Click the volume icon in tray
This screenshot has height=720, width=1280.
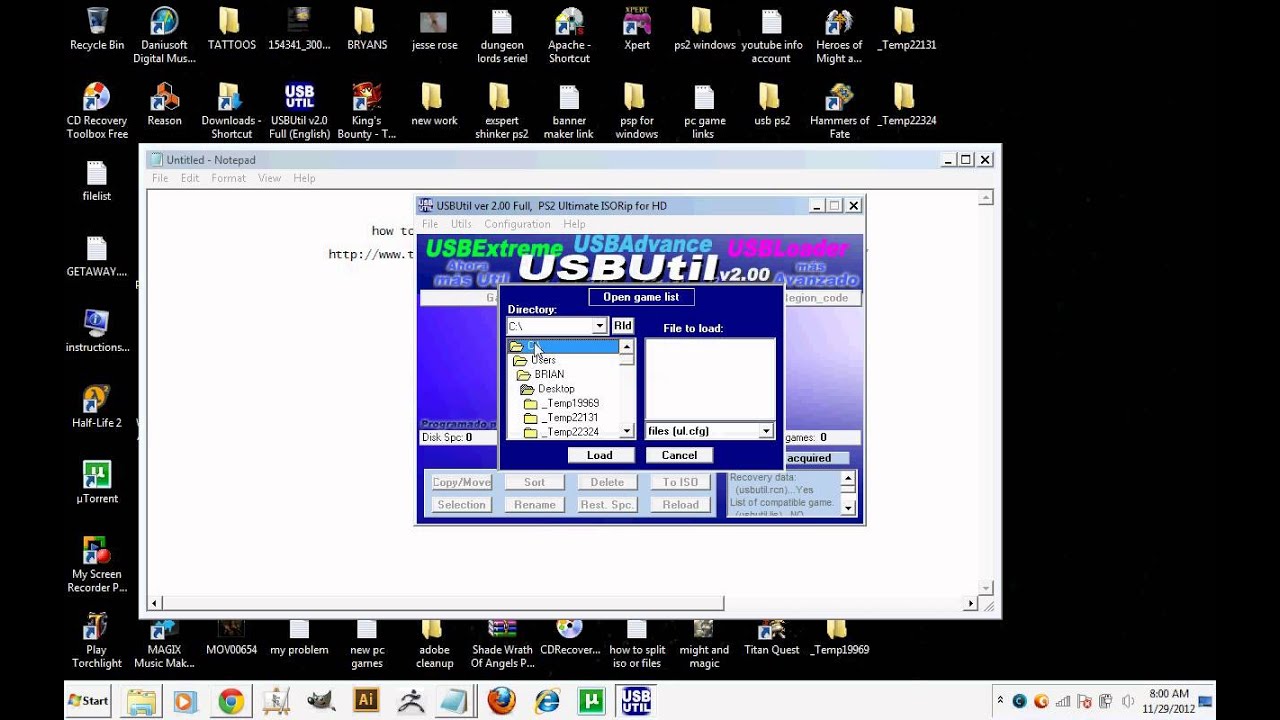click(x=1128, y=701)
